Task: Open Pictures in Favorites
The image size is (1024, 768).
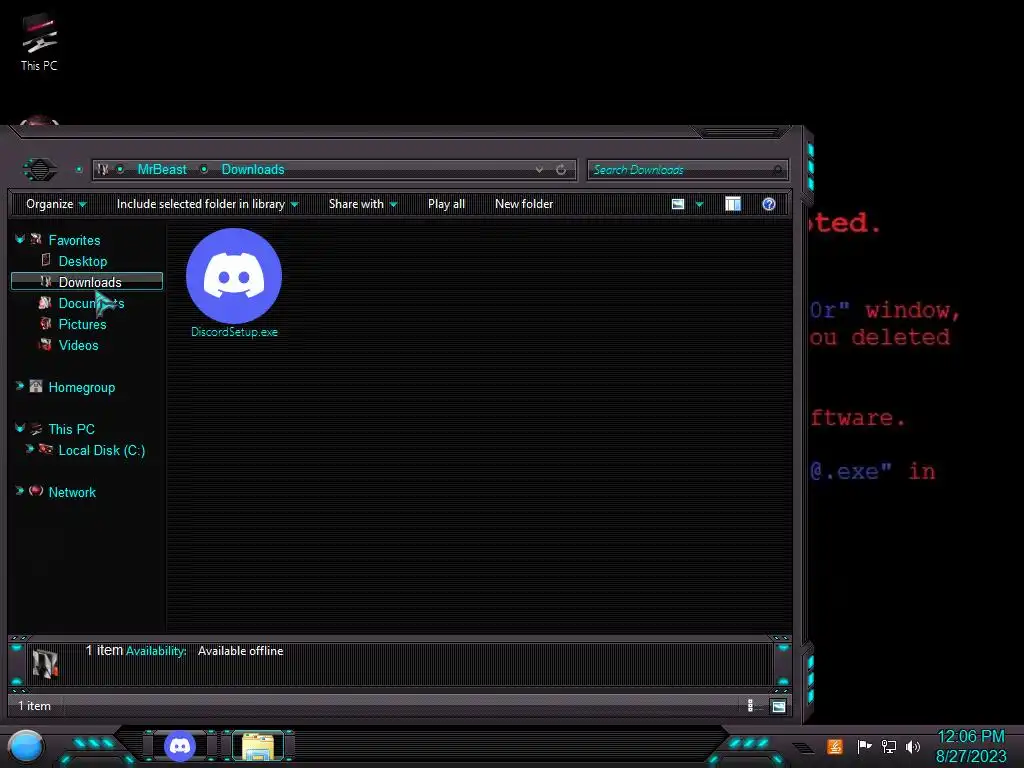Action: click(82, 325)
